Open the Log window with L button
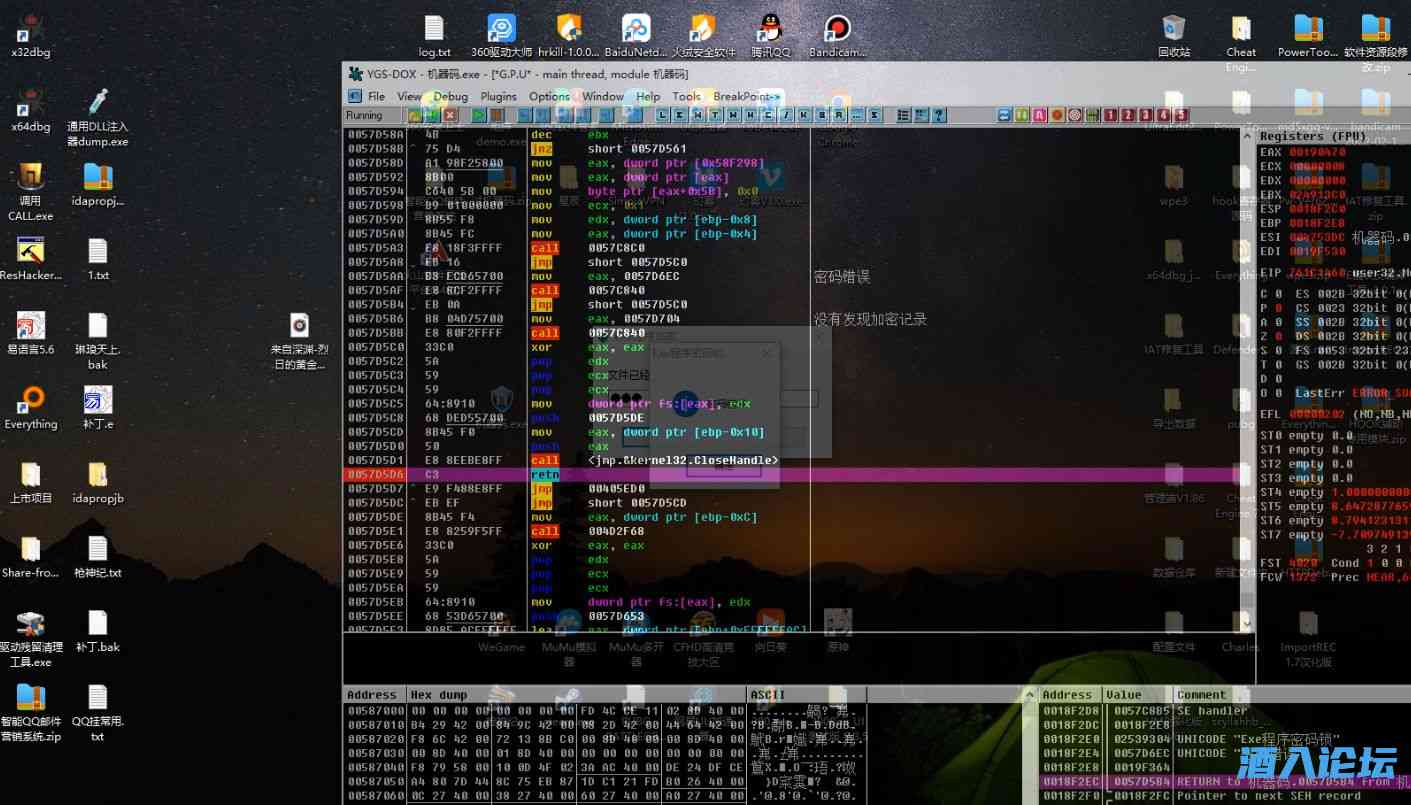The image size is (1411, 805). (662, 116)
